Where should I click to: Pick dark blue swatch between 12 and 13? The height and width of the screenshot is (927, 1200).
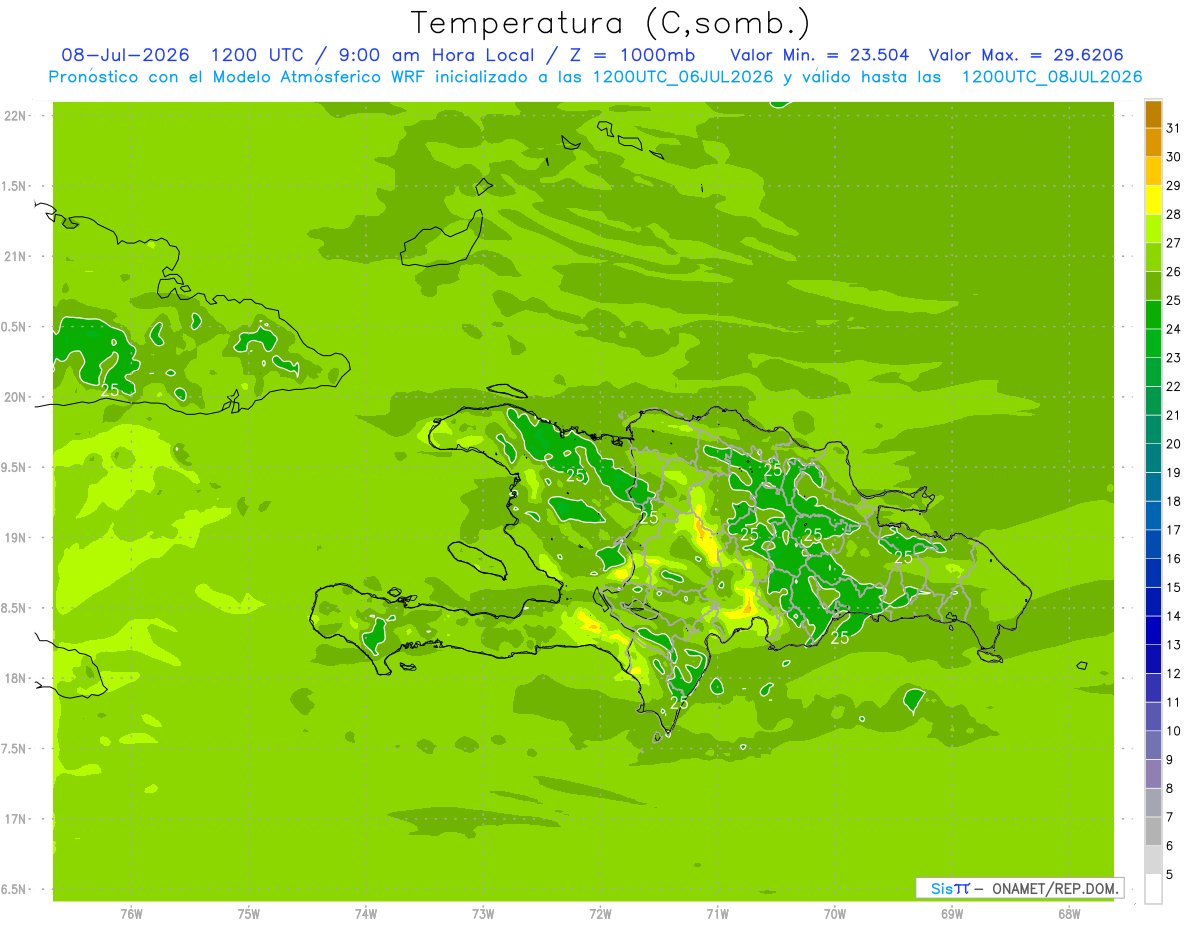pos(1153,659)
